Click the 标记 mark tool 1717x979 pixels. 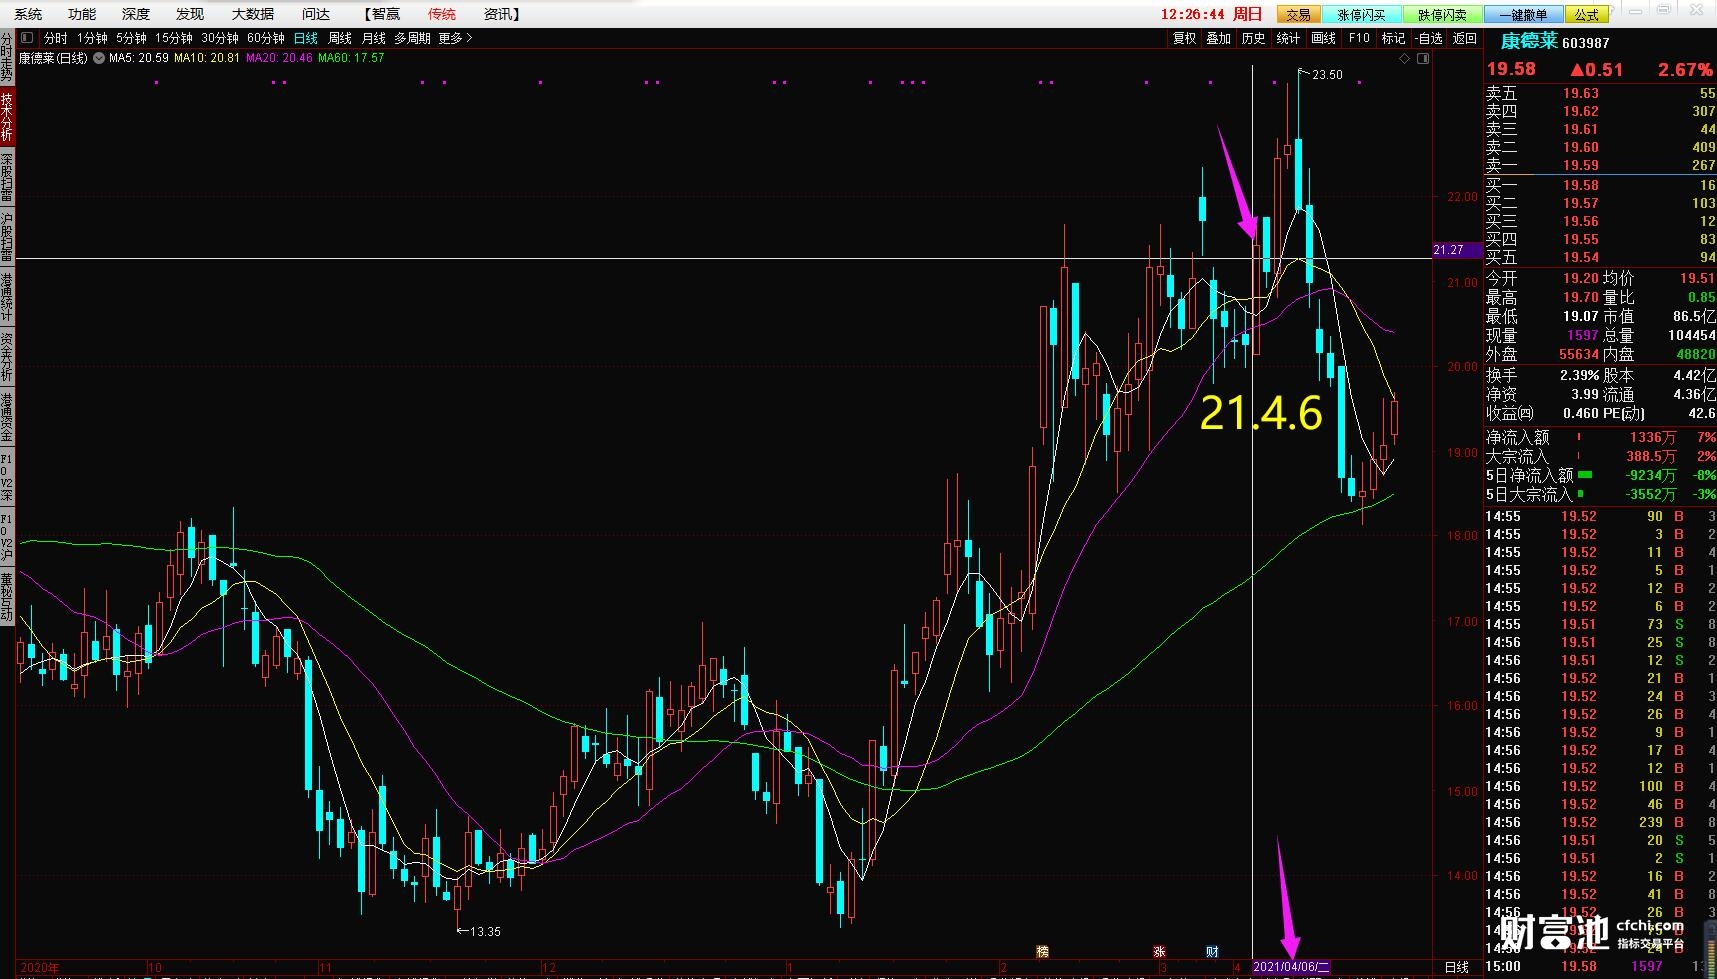pyautogui.click(x=1393, y=38)
